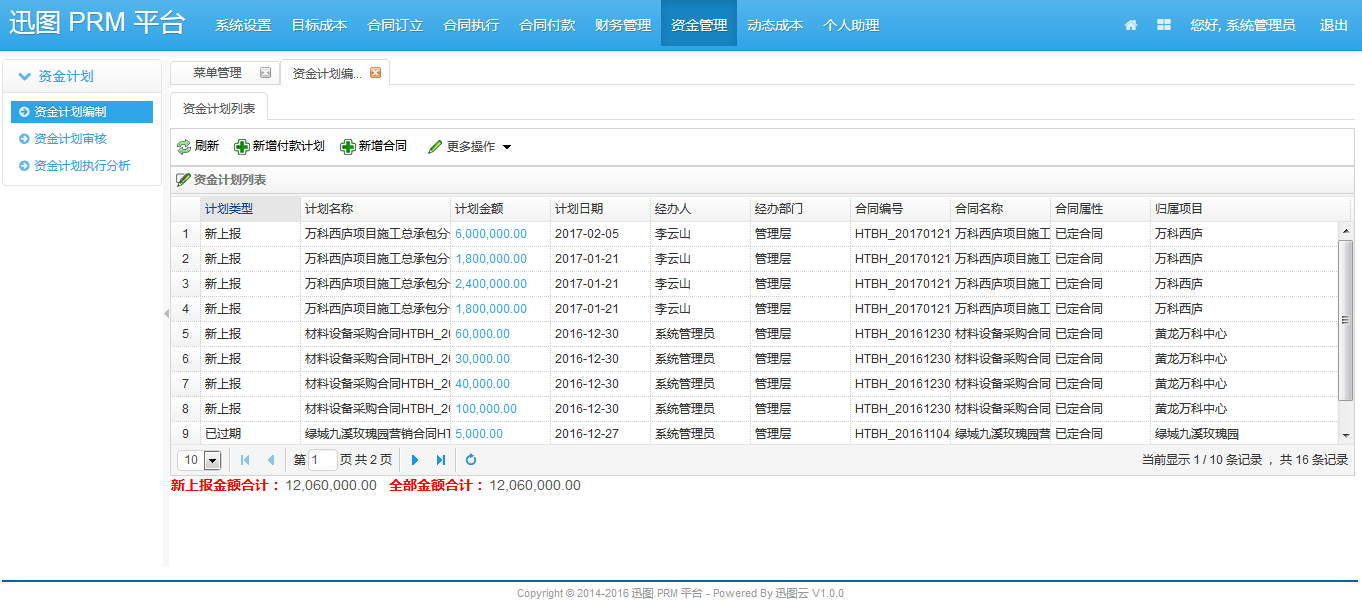The image size is (1362, 605).
Task: Go to previous page of the grid
Action: [x=270, y=460]
